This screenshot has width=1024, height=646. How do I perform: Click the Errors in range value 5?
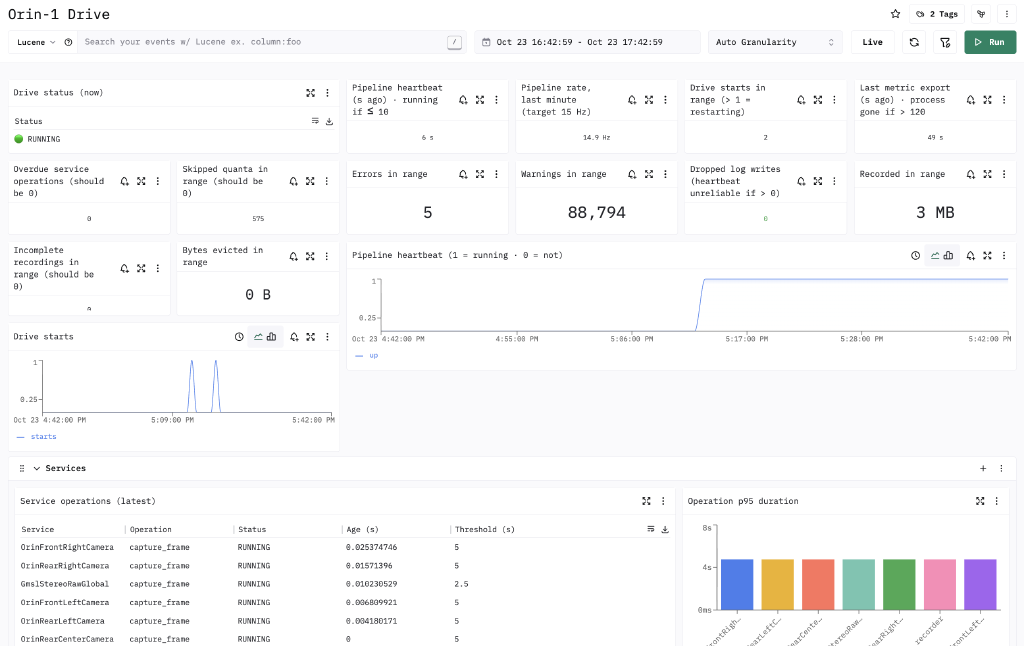[x=428, y=212]
